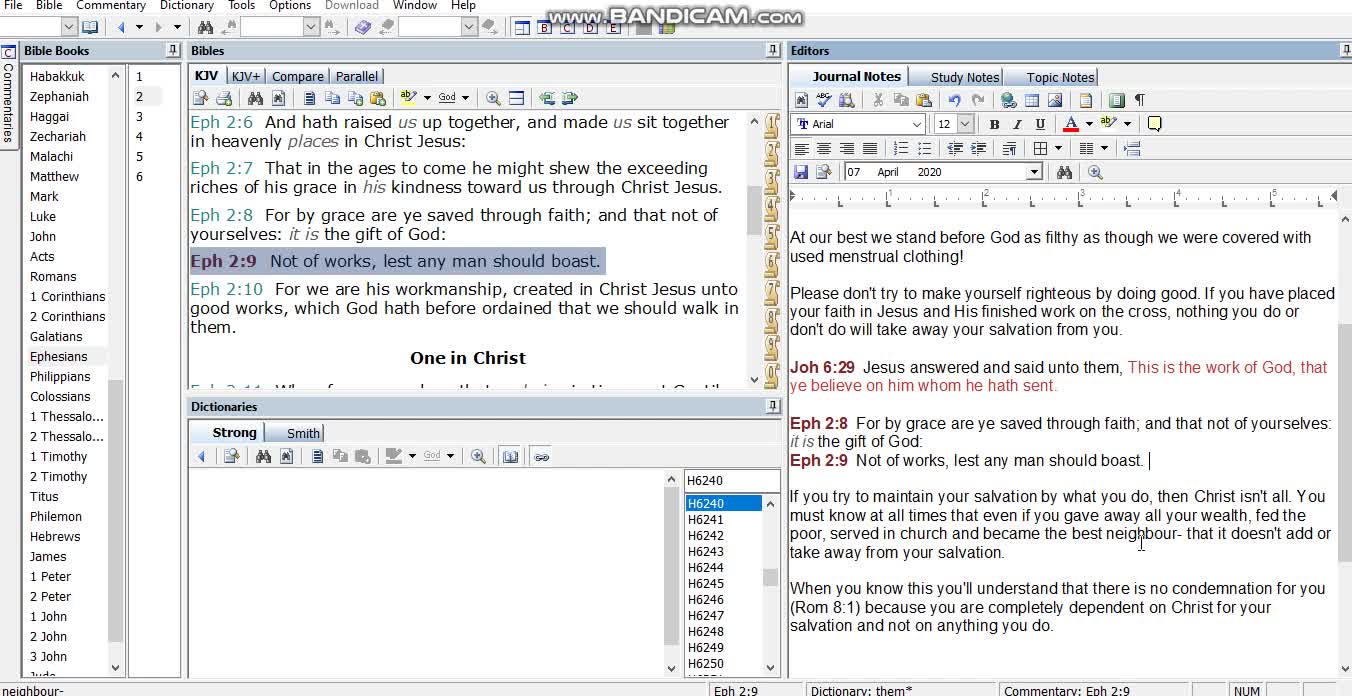The height and width of the screenshot is (696, 1352).
Task: Click the print icon in Bibles toolbar
Action: (x=224, y=98)
